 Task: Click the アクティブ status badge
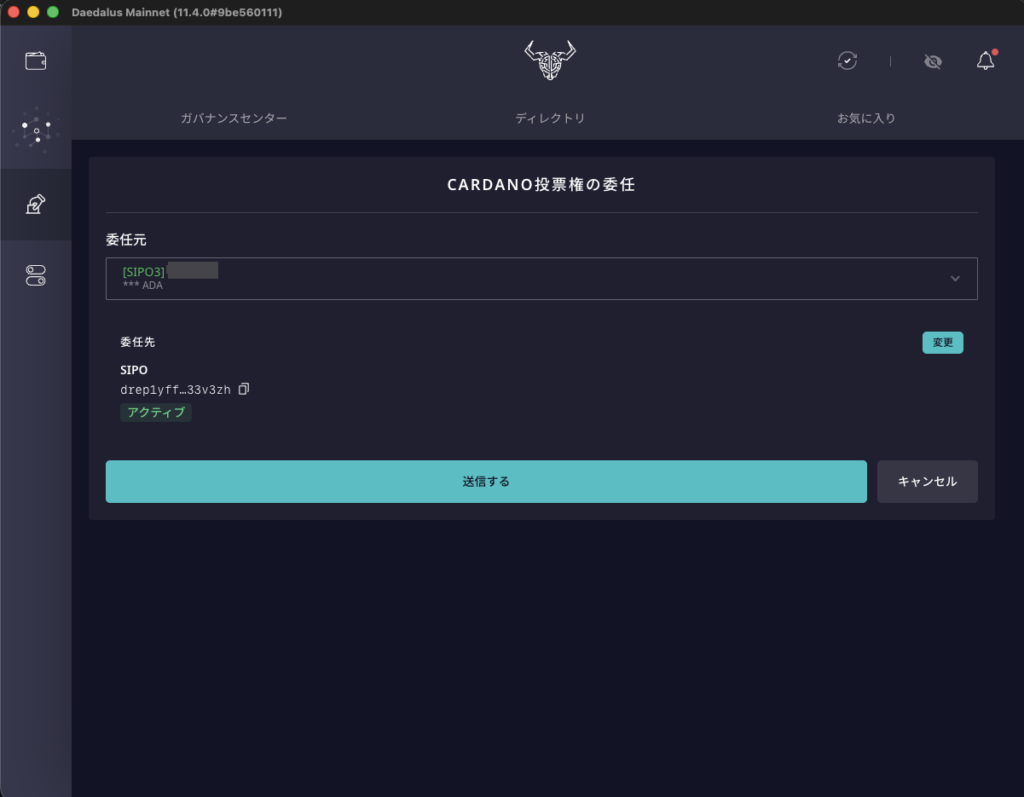click(155, 412)
